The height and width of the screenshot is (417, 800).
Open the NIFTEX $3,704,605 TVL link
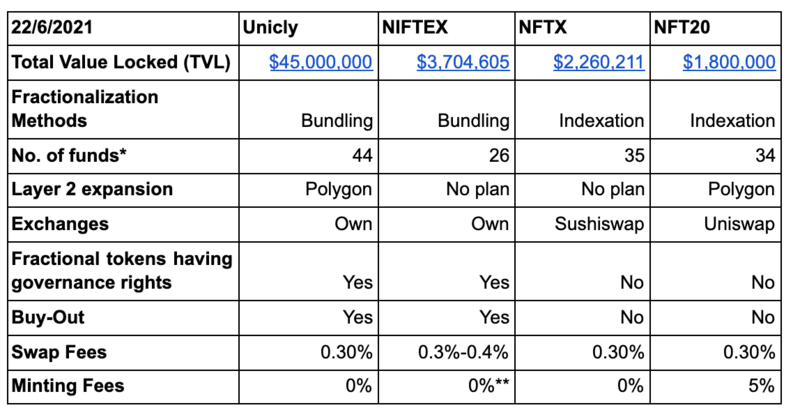pyautogui.click(x=463, y=62)
